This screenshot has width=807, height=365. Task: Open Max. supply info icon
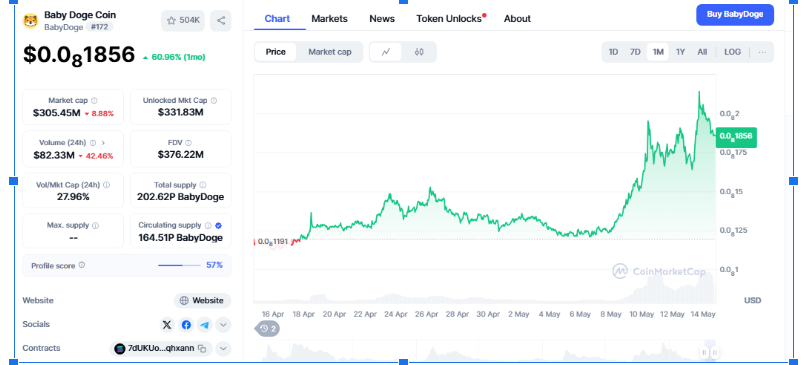pos(95,225)
